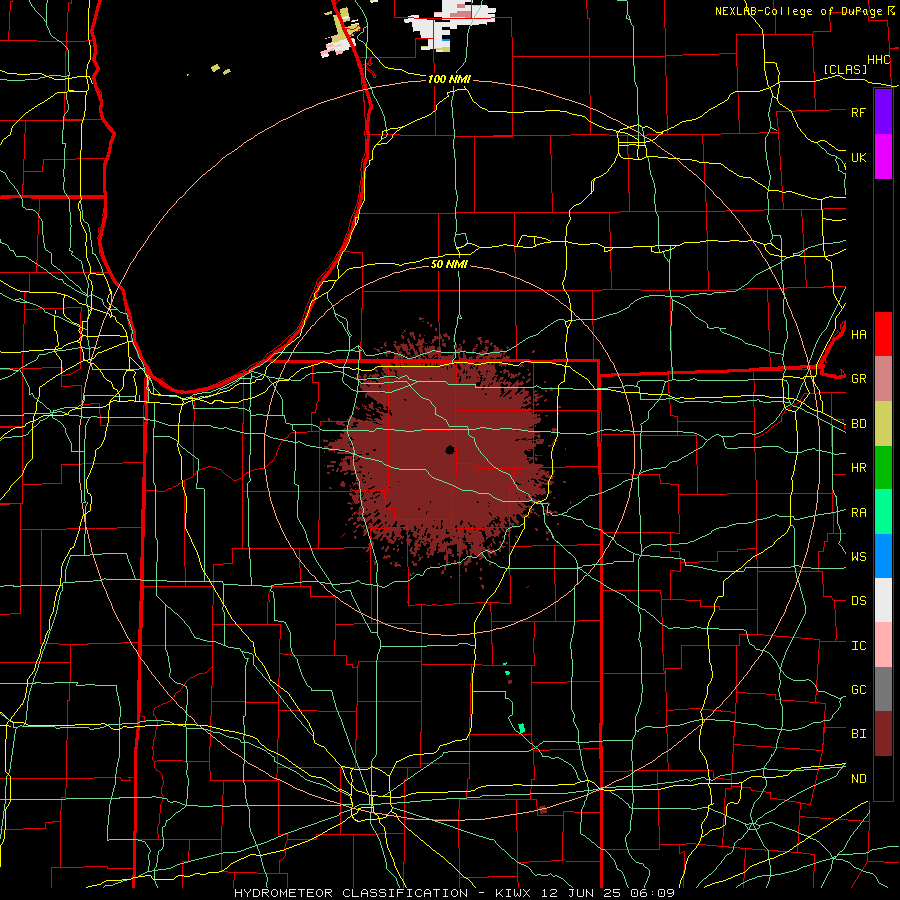Click the 06:09 timestamp
900x900 pixels.
655,893
